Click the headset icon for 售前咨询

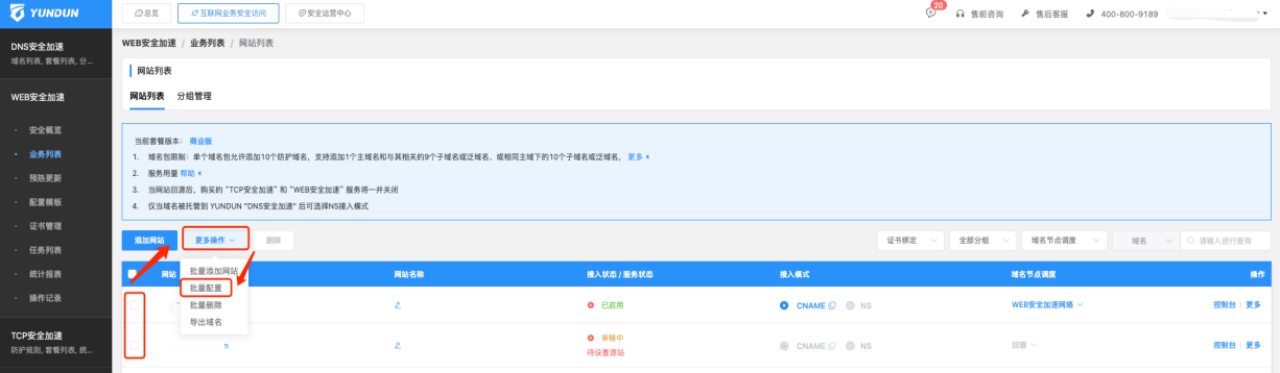[960, 14]
